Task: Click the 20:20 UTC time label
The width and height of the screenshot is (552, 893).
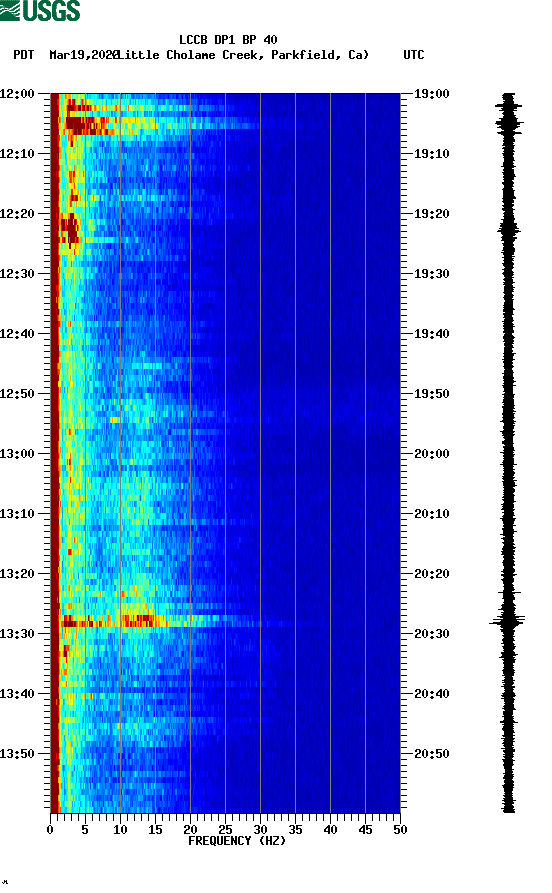Action: [431, 574]
